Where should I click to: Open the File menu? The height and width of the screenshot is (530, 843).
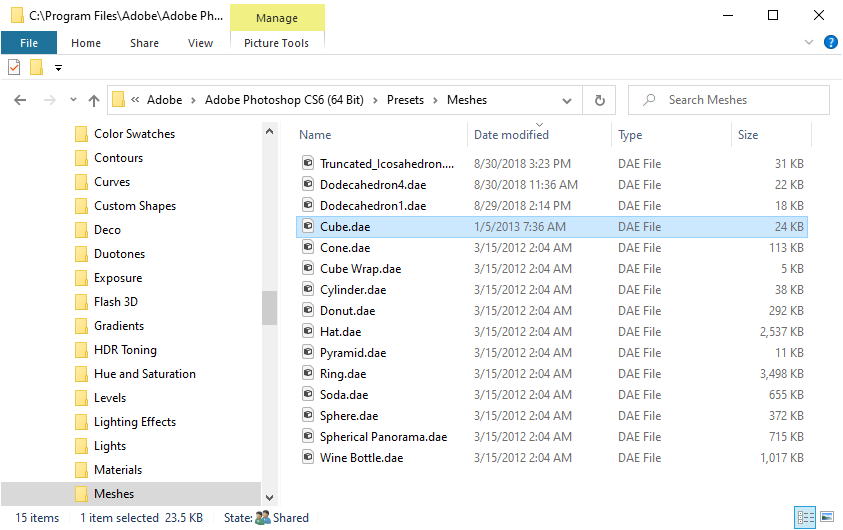click(29, 43)
